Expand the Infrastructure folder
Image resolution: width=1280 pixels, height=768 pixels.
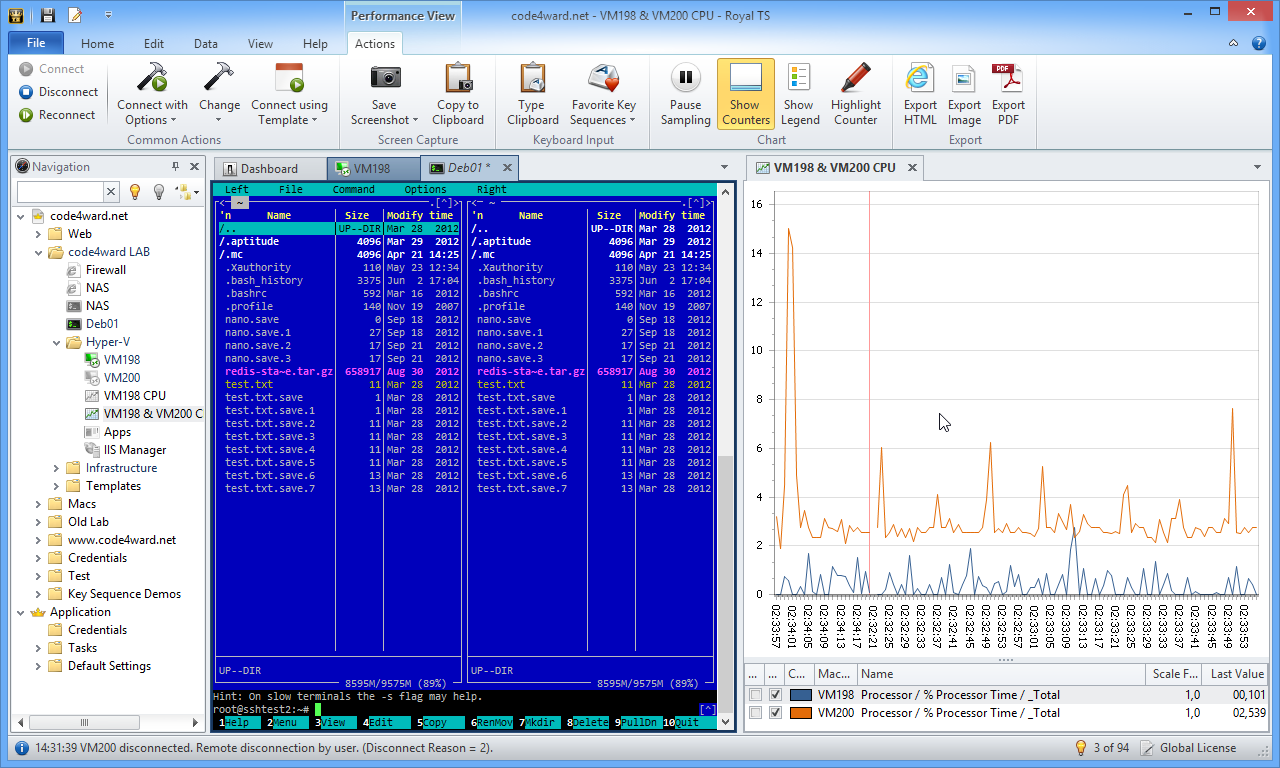(57, 468)
